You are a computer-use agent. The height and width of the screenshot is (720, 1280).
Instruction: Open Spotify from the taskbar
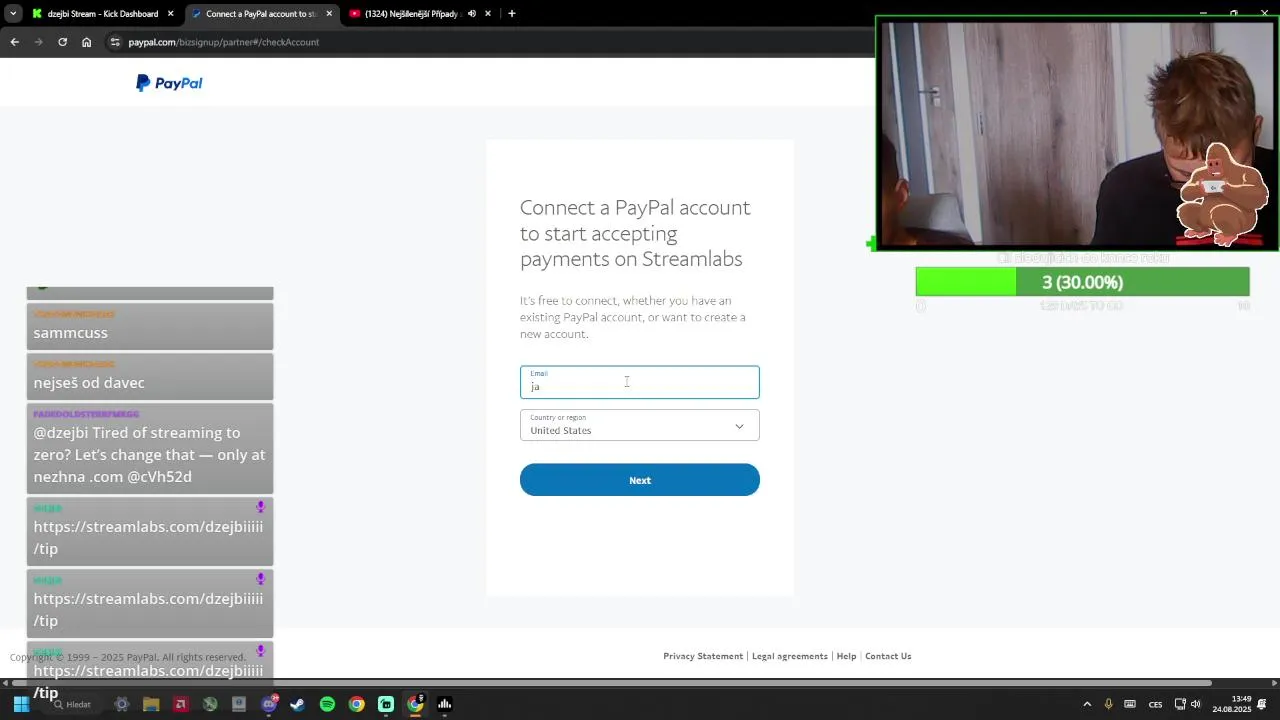click(327, 704)
